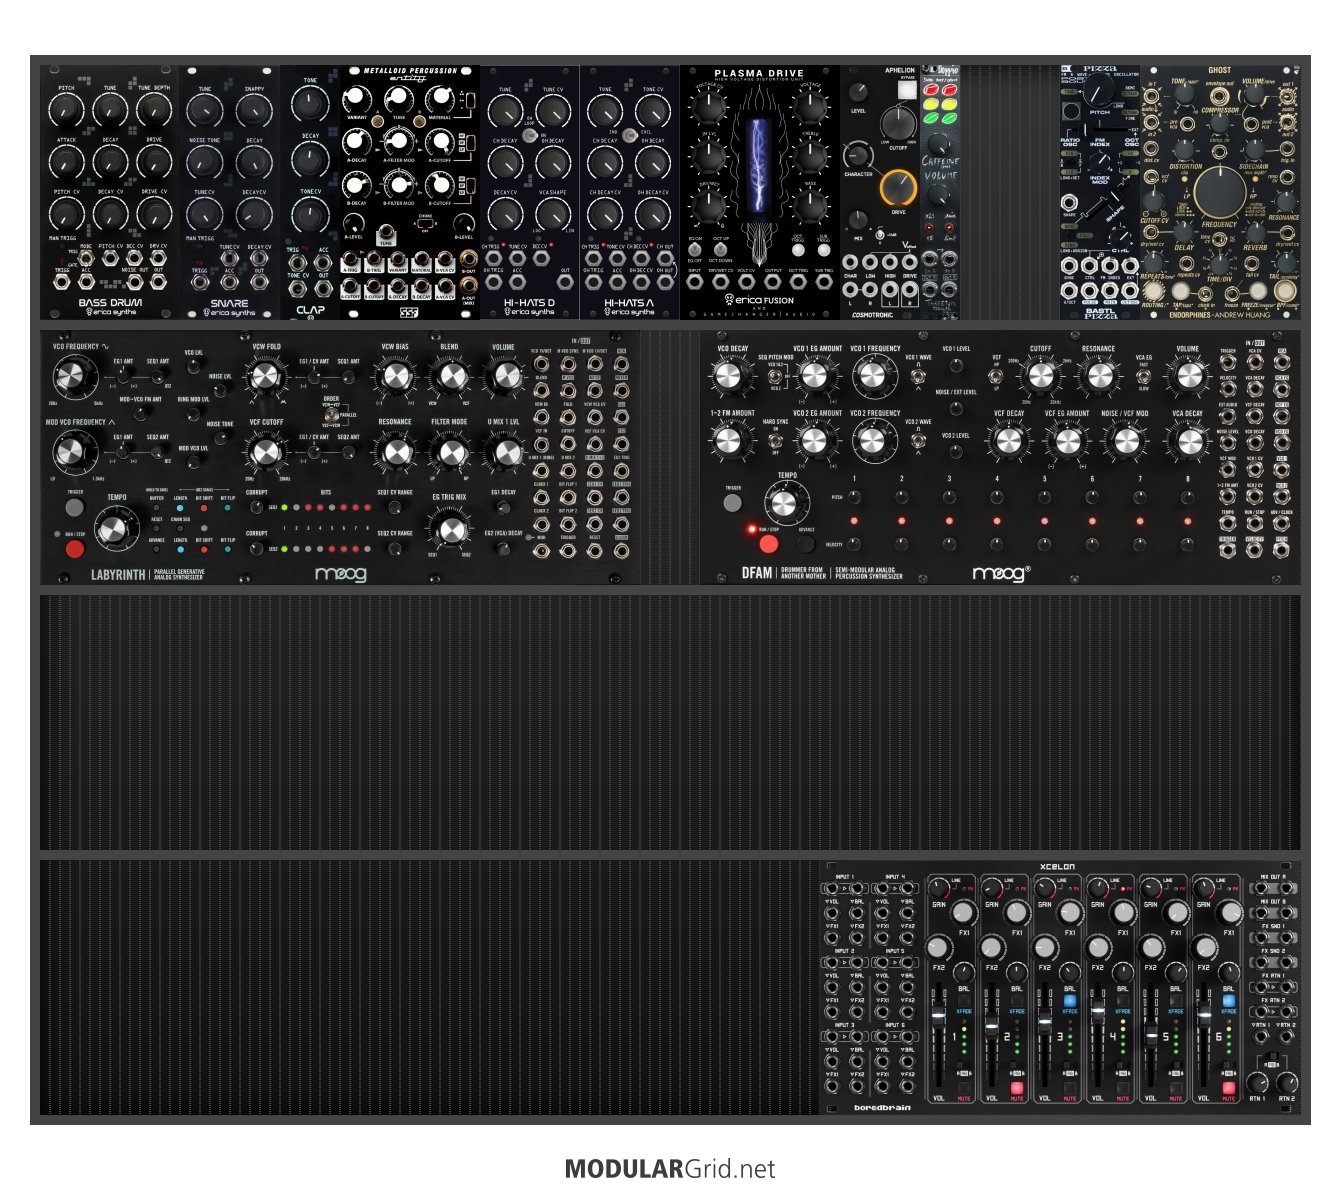Click the U Mix 1 Lvl knob on Labyrinth

tap(505, 452)
